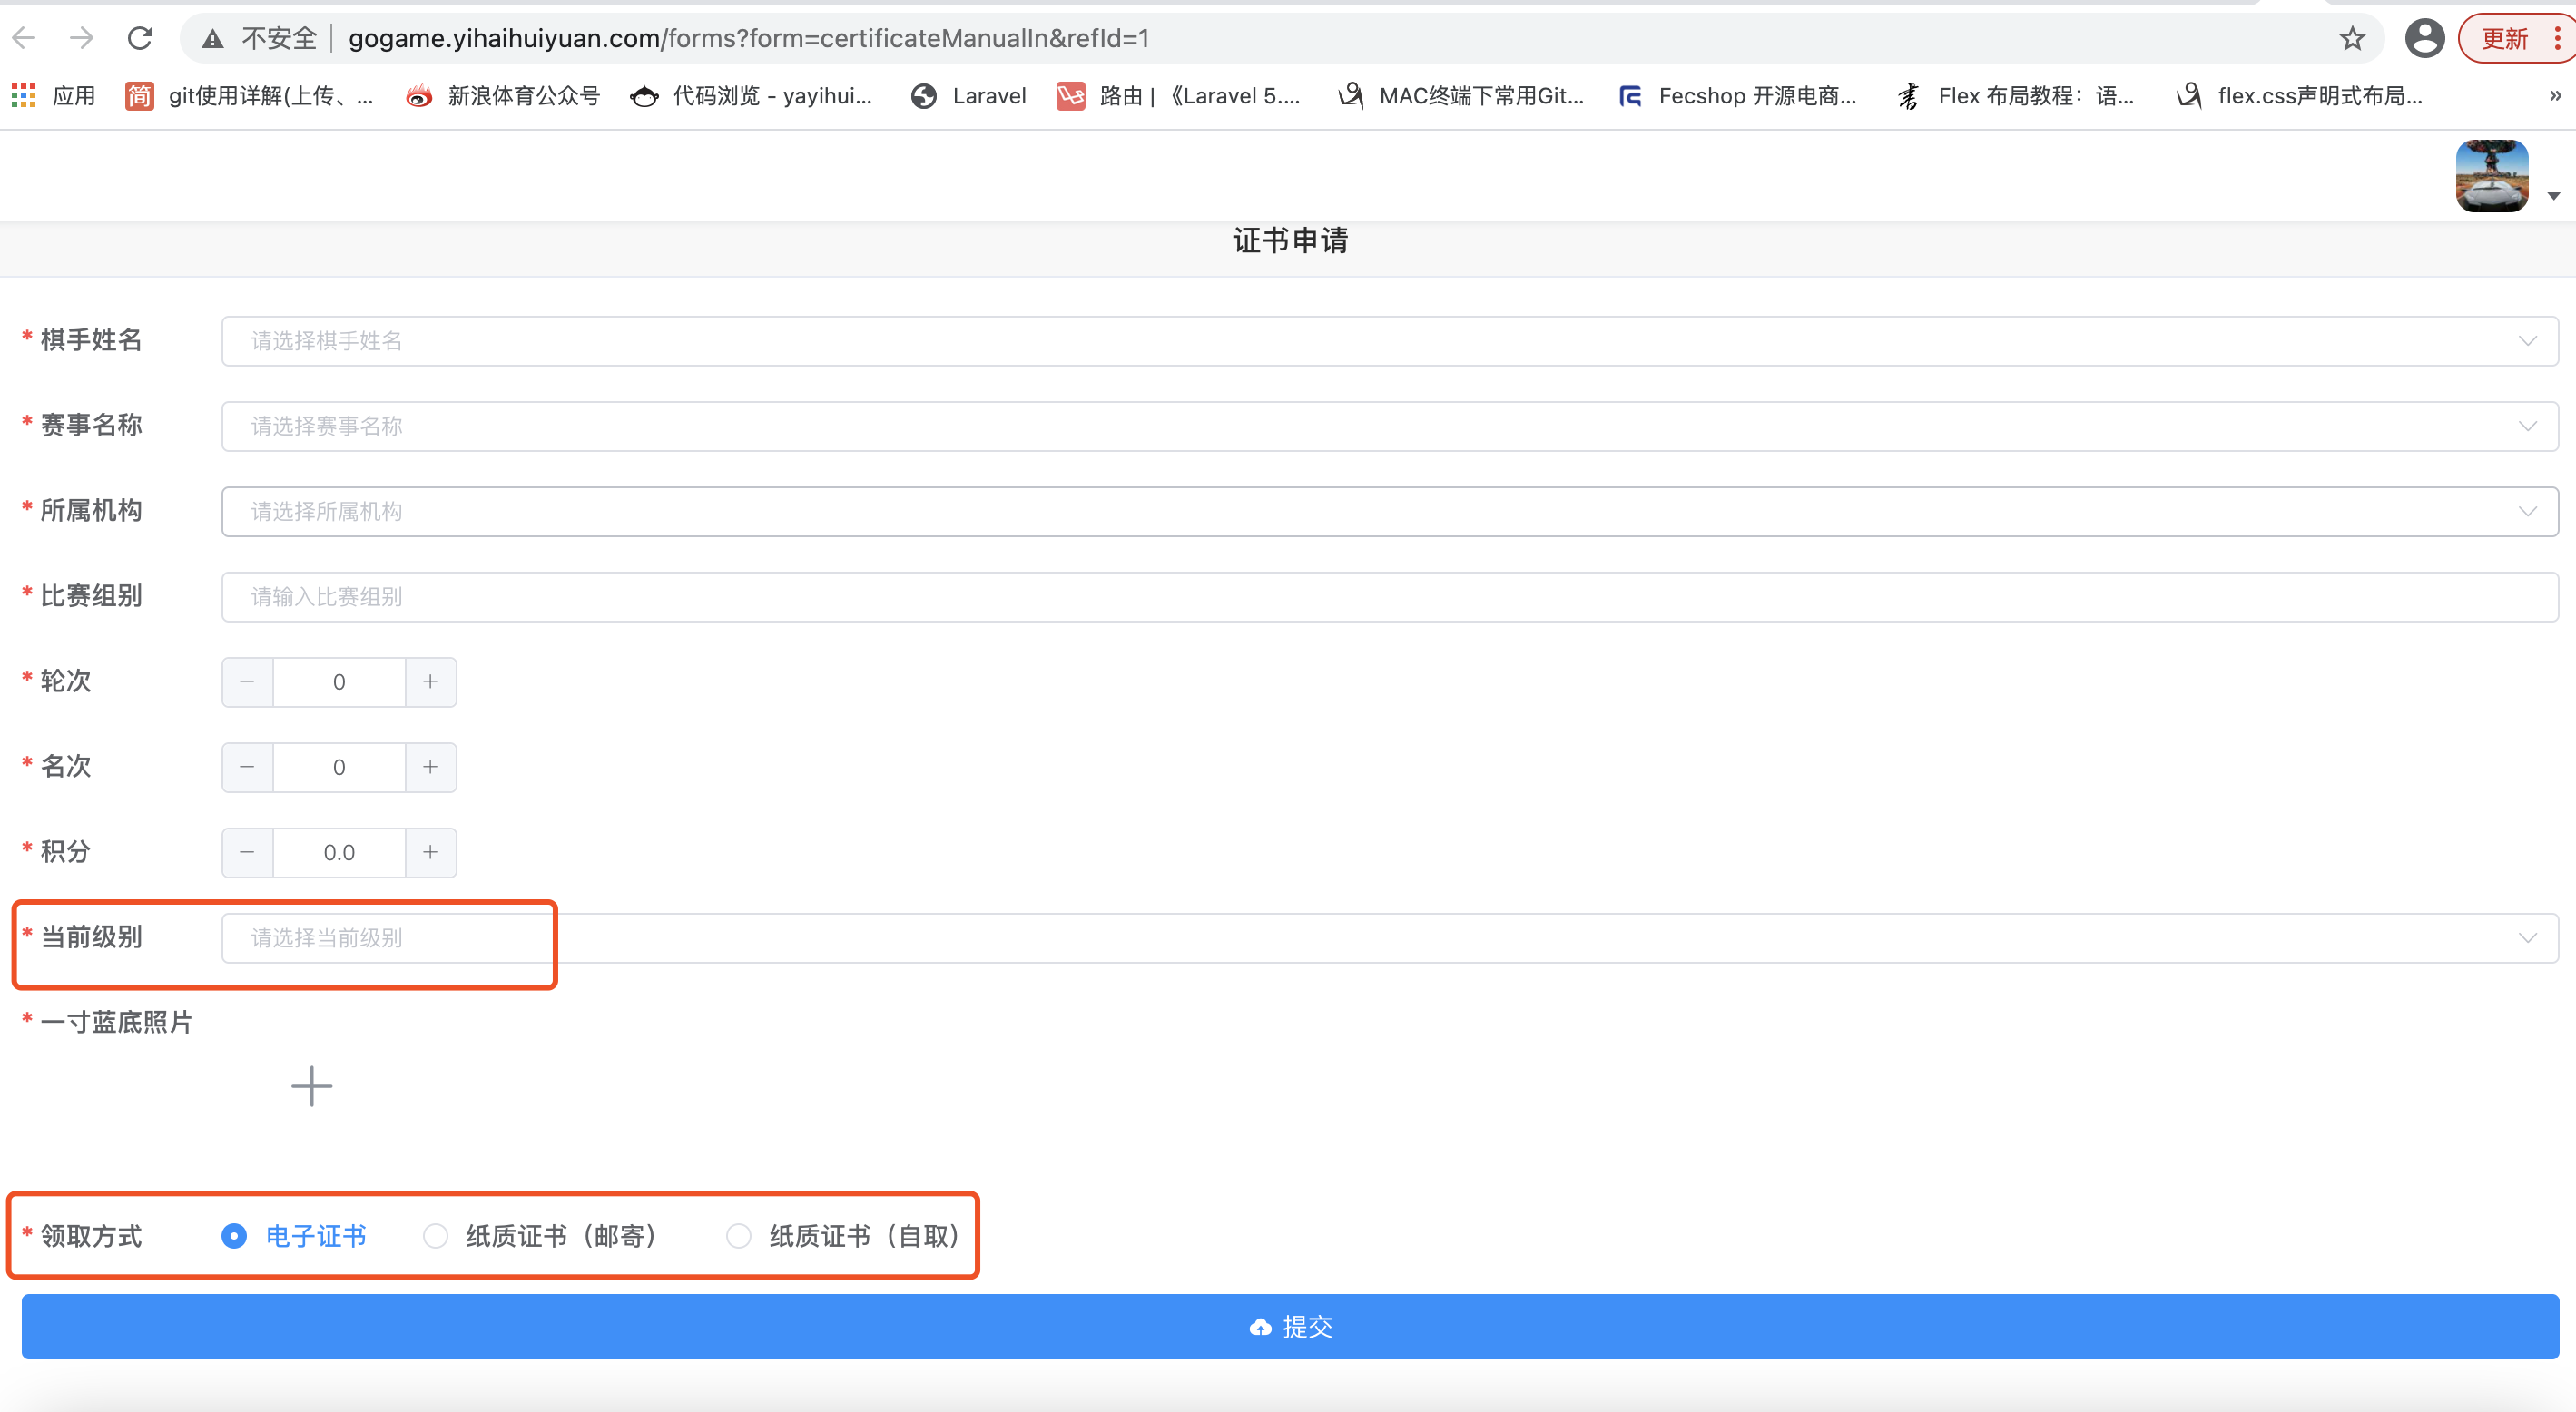Click the red 更新 update button
The image size is (2576, 1412).
[x=2516, y=39]
